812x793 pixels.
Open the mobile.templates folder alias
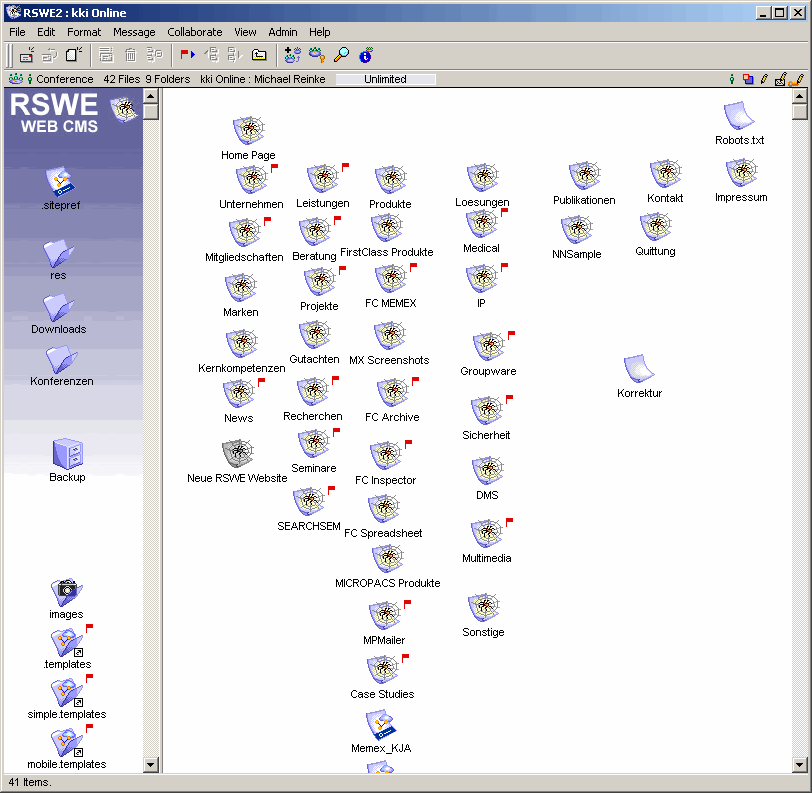point(67,743)
